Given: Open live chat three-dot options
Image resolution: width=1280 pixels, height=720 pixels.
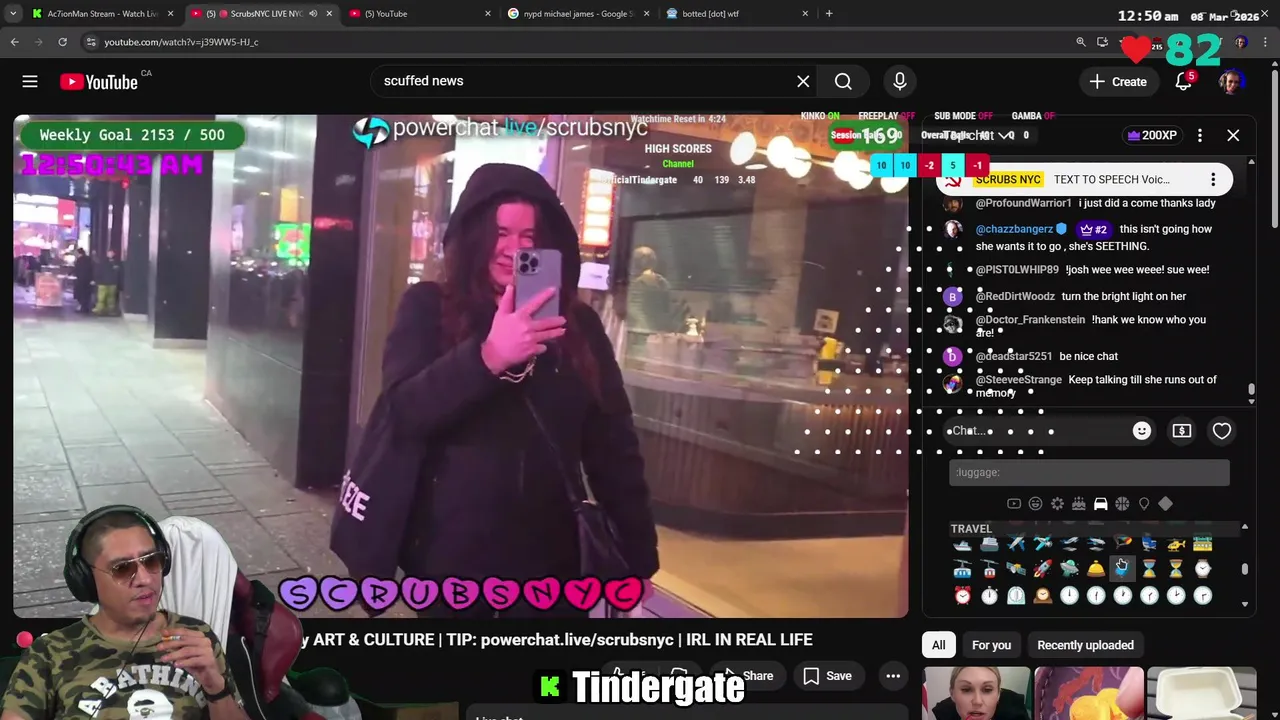Looking at the screenshot, I should click(1200, 135).
